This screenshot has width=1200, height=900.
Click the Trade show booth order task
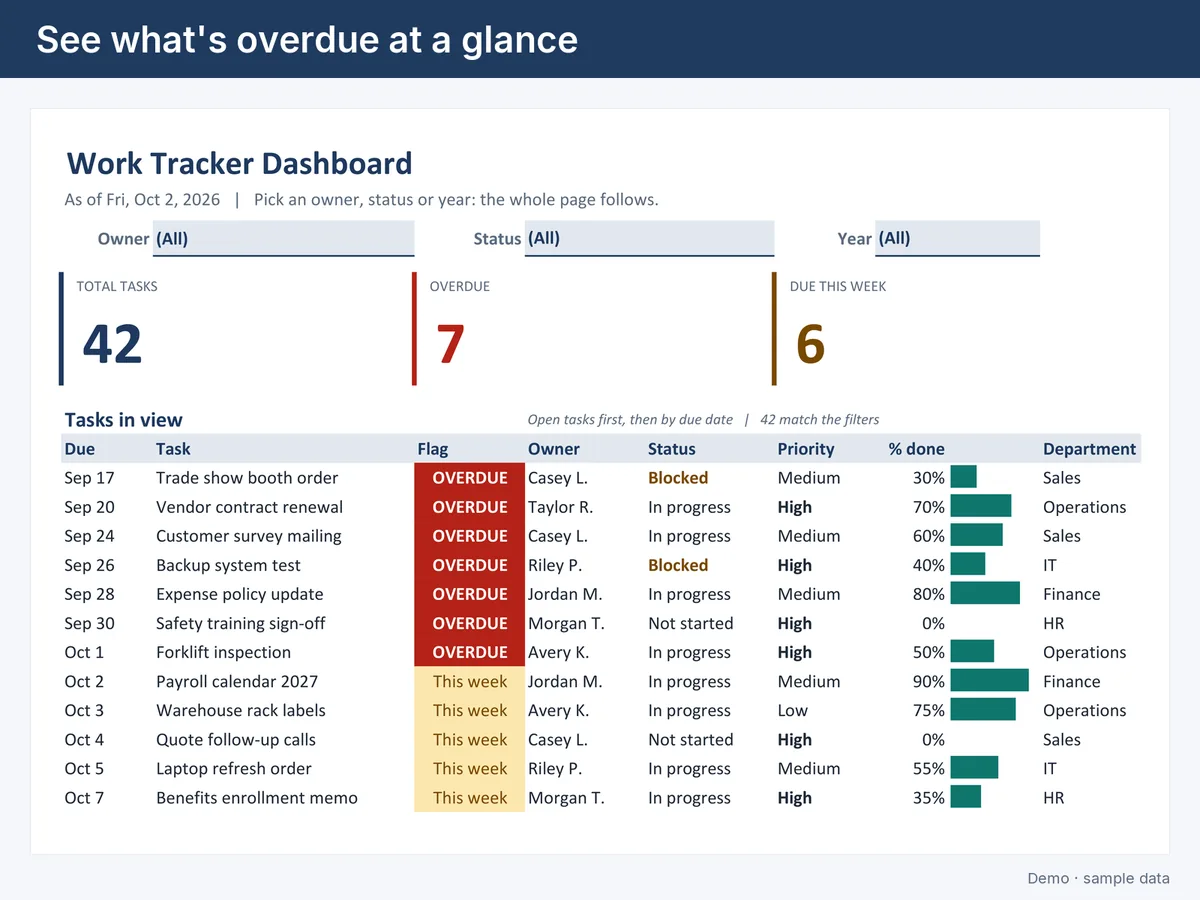[x=247, y=478]
